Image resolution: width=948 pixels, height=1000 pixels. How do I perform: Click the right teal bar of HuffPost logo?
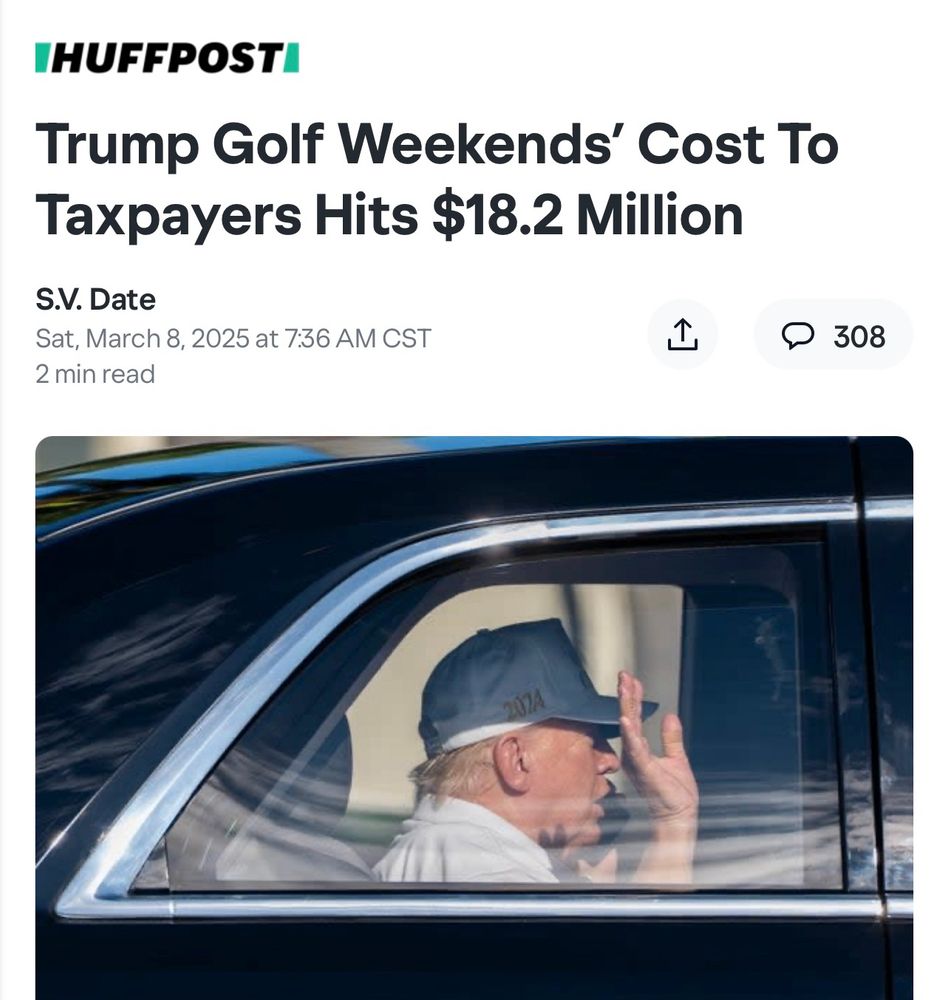click(x=292, y=58)
